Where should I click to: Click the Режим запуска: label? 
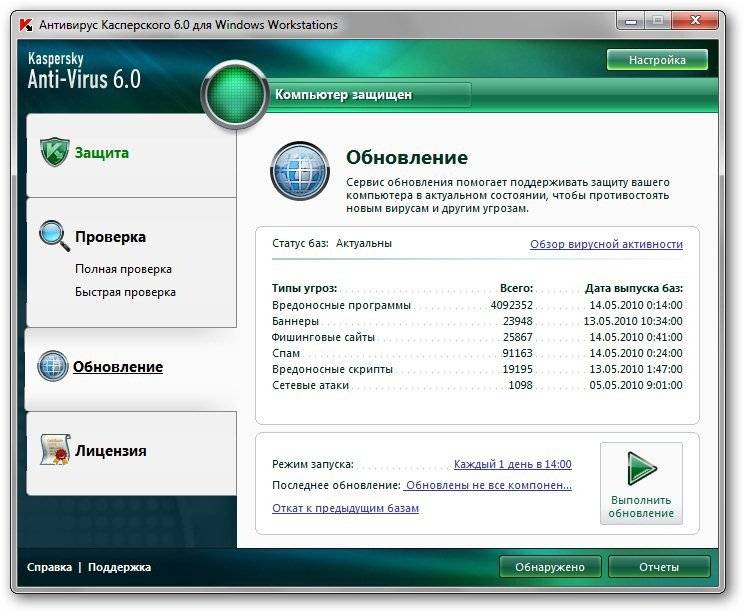(313, 464)
